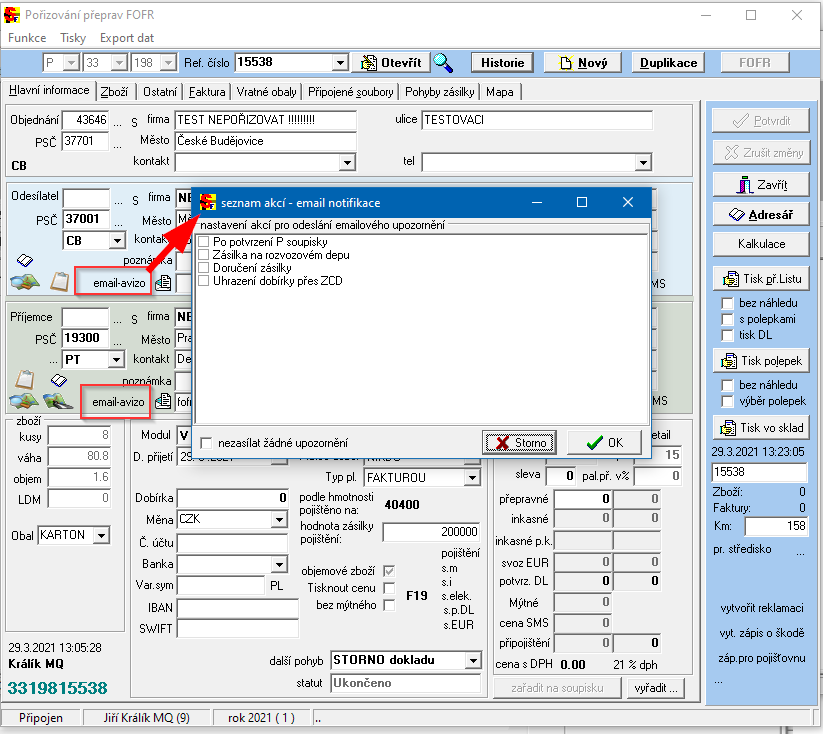
Task: Click the Storno button in dialog
Action: [x=519, y=443]
